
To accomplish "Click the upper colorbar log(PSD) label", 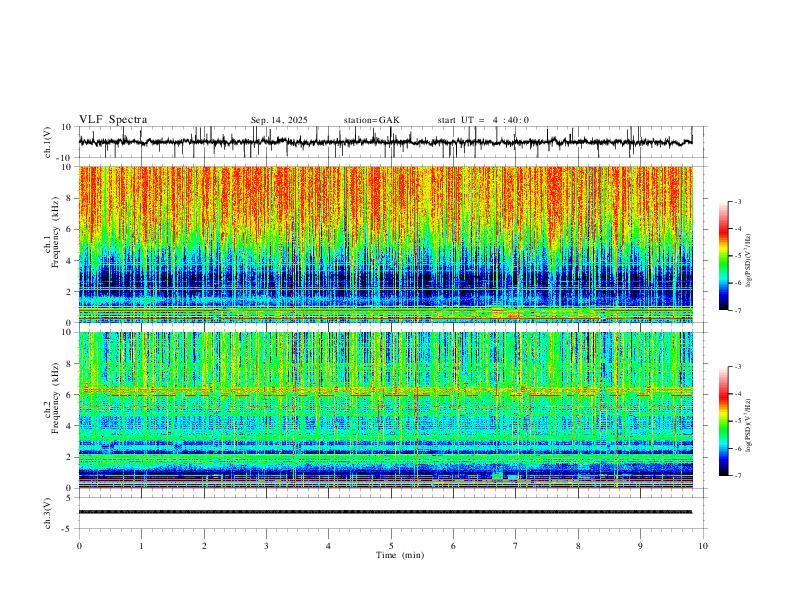I will pyautogui.click(x=749, y=260).
